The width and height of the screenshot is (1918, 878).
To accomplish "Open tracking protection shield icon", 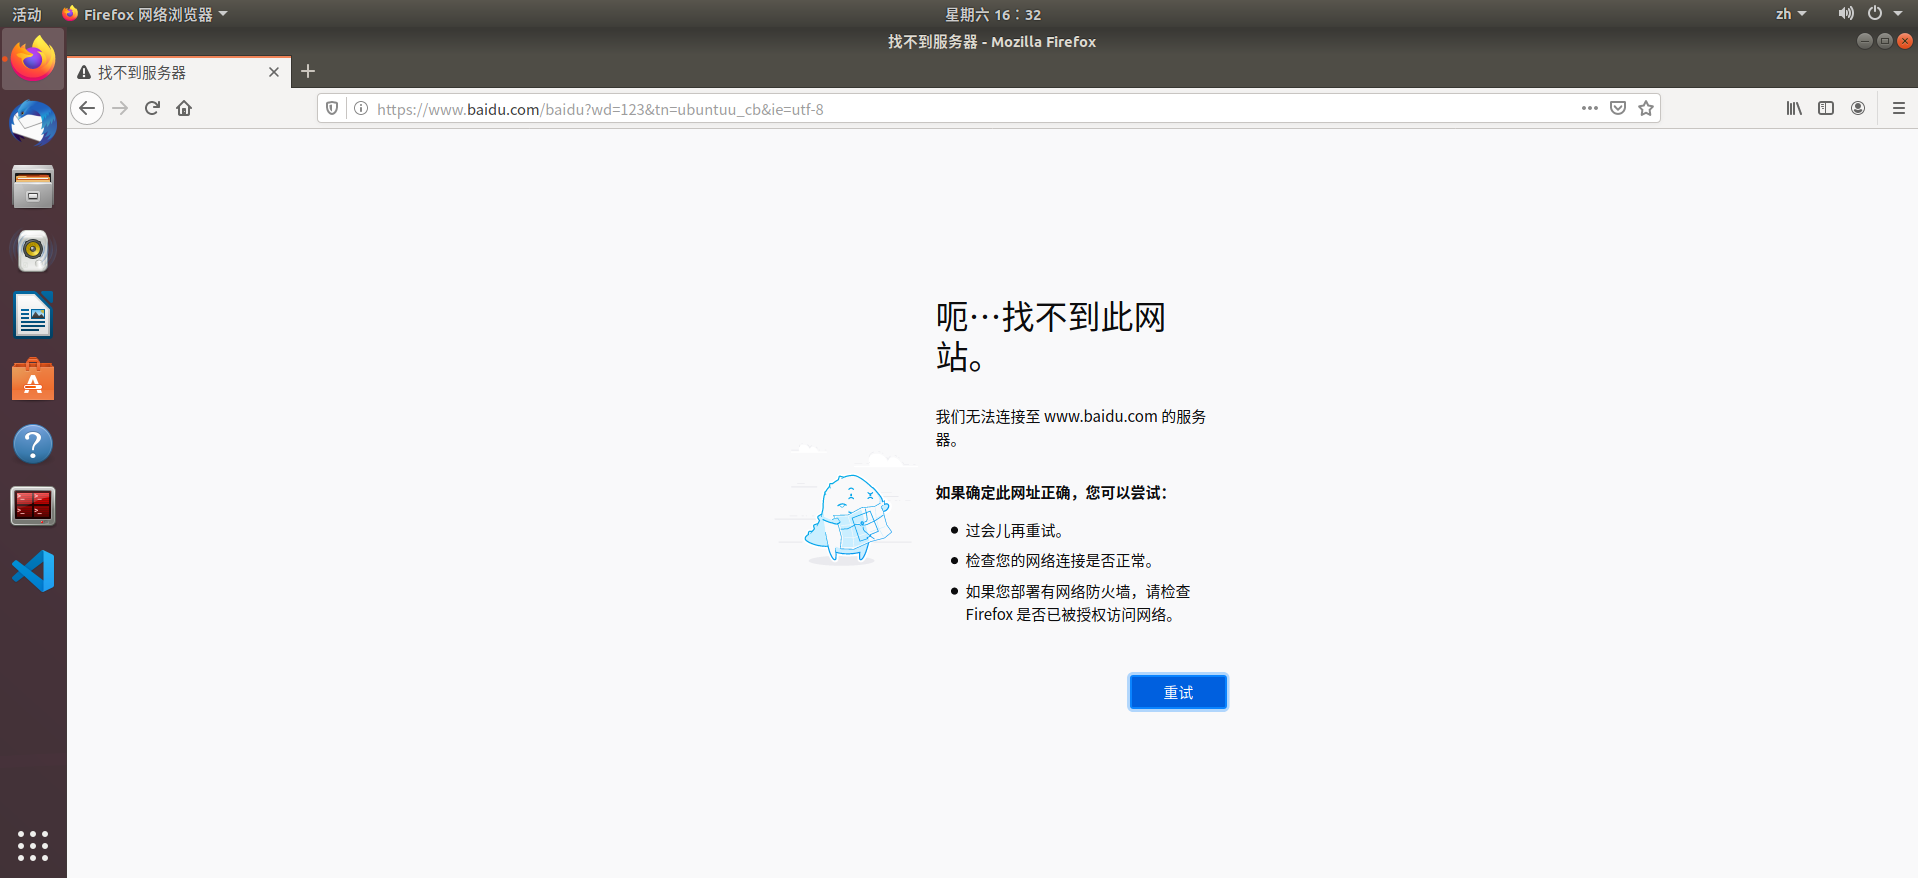I will click(332, 108).
